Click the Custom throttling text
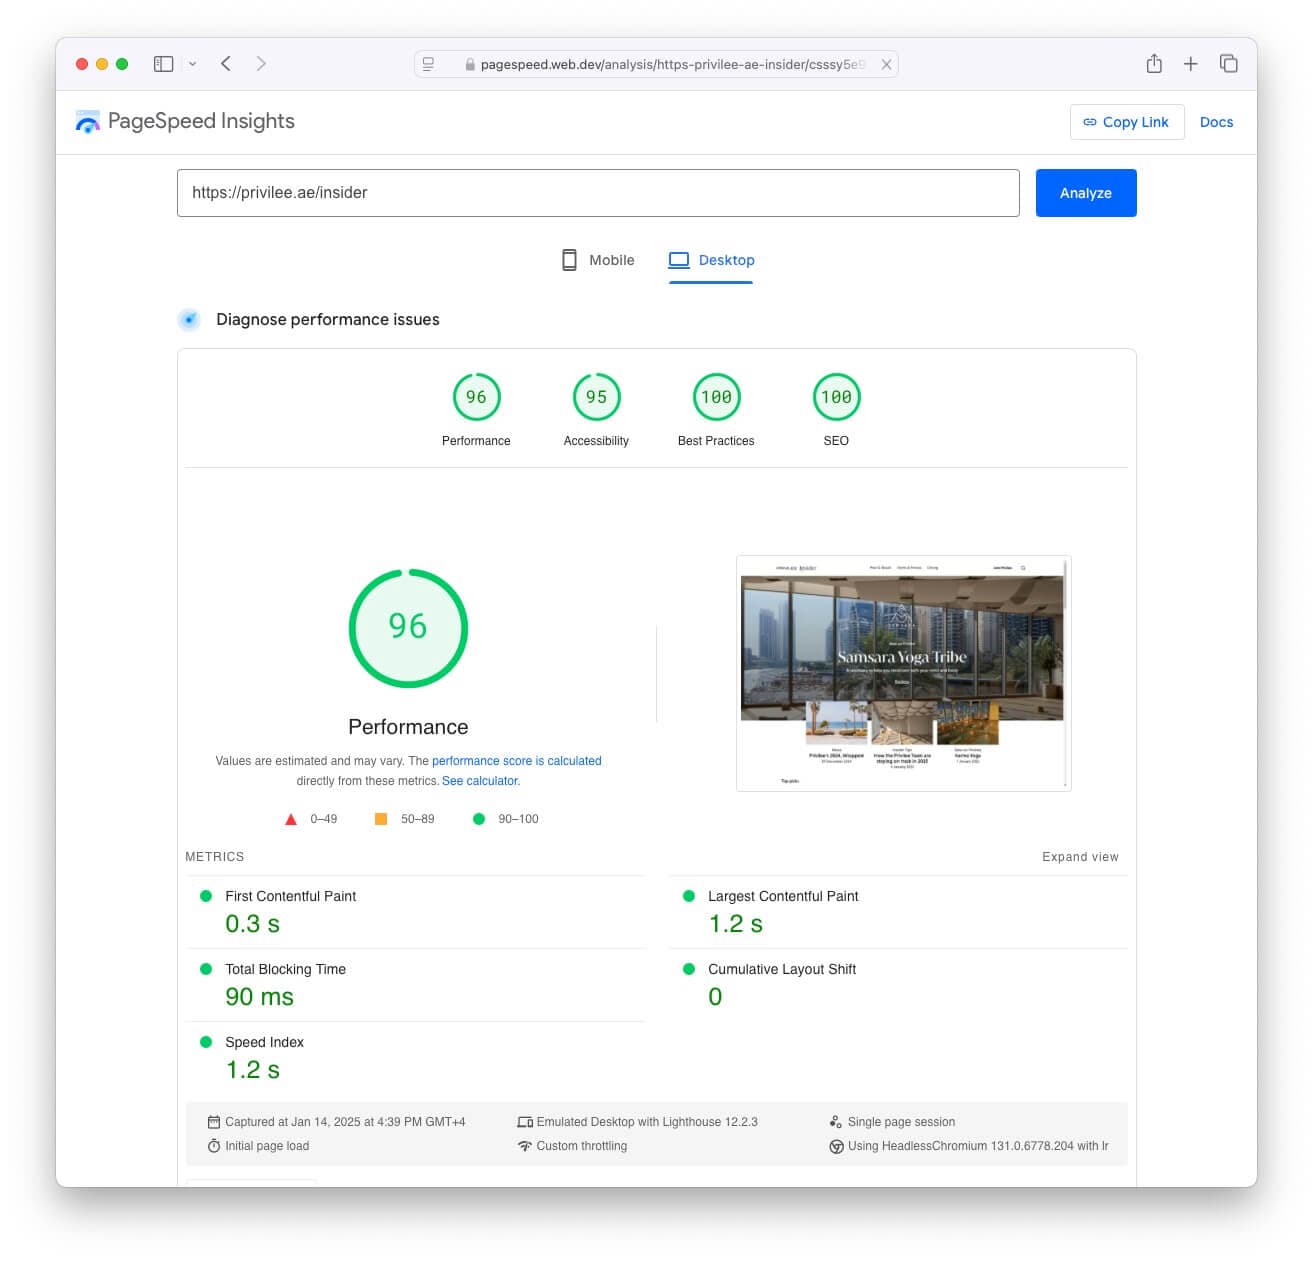Image resolution: width=1313 pixels, height=1261 pixels. point(582,1146)
